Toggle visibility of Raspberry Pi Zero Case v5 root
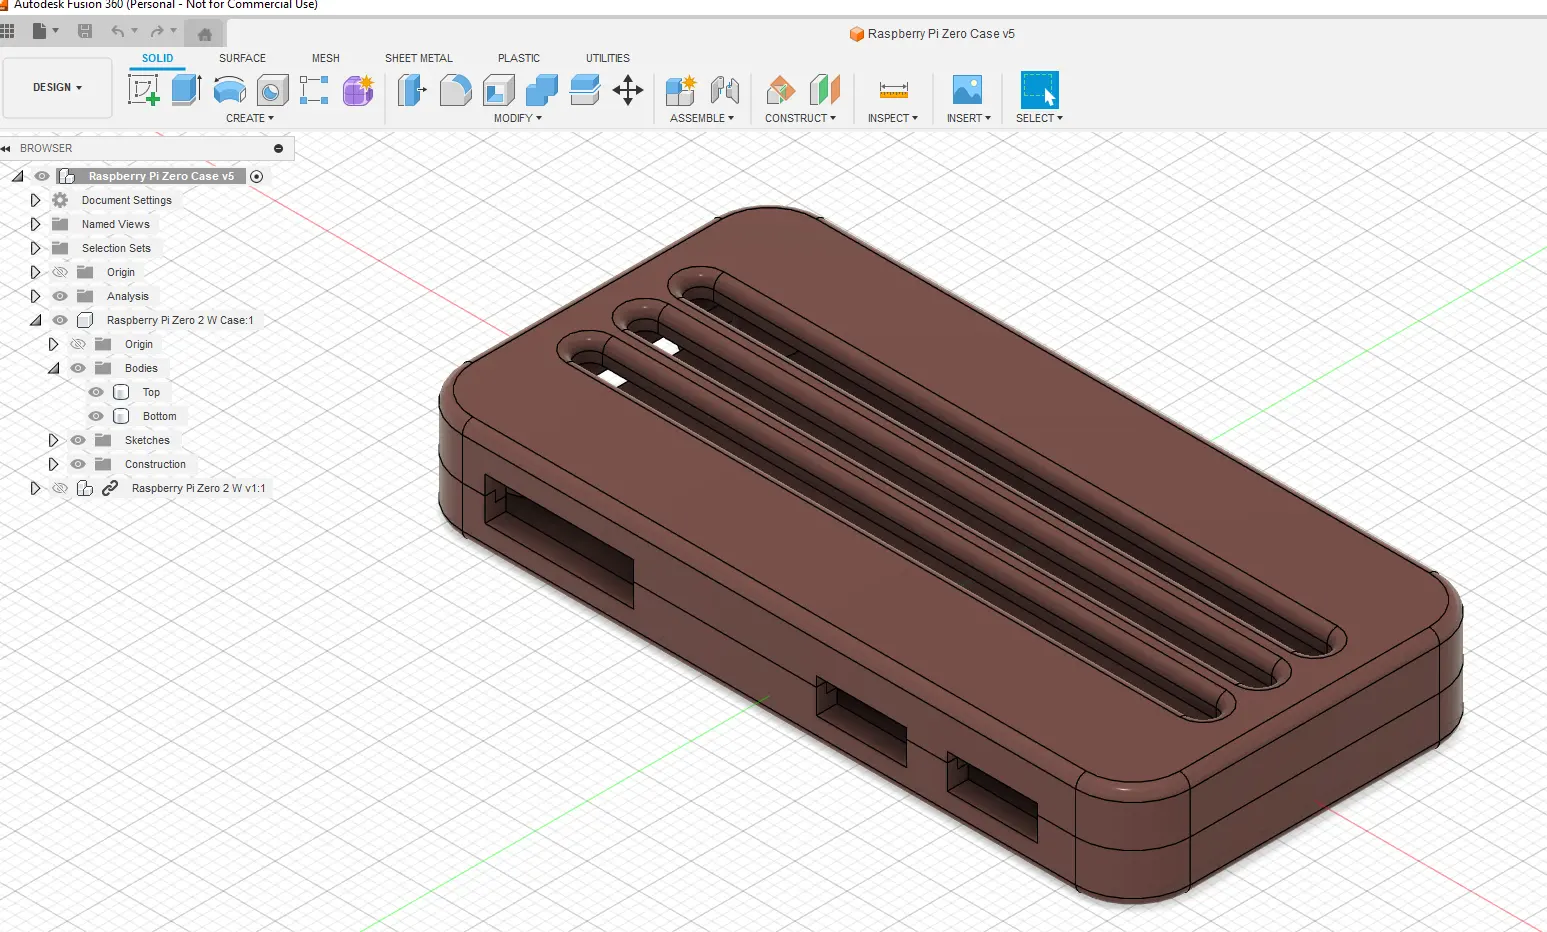This screenshot has width=1547, height=932. pyautogui.click(x=42, y=176)
